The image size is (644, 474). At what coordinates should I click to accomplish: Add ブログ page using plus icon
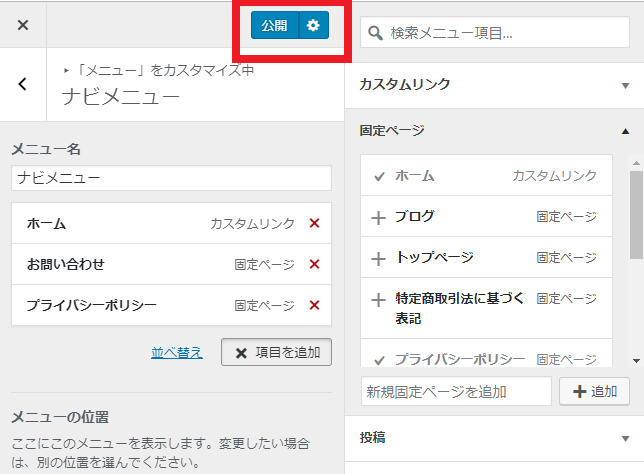(378, 216)
